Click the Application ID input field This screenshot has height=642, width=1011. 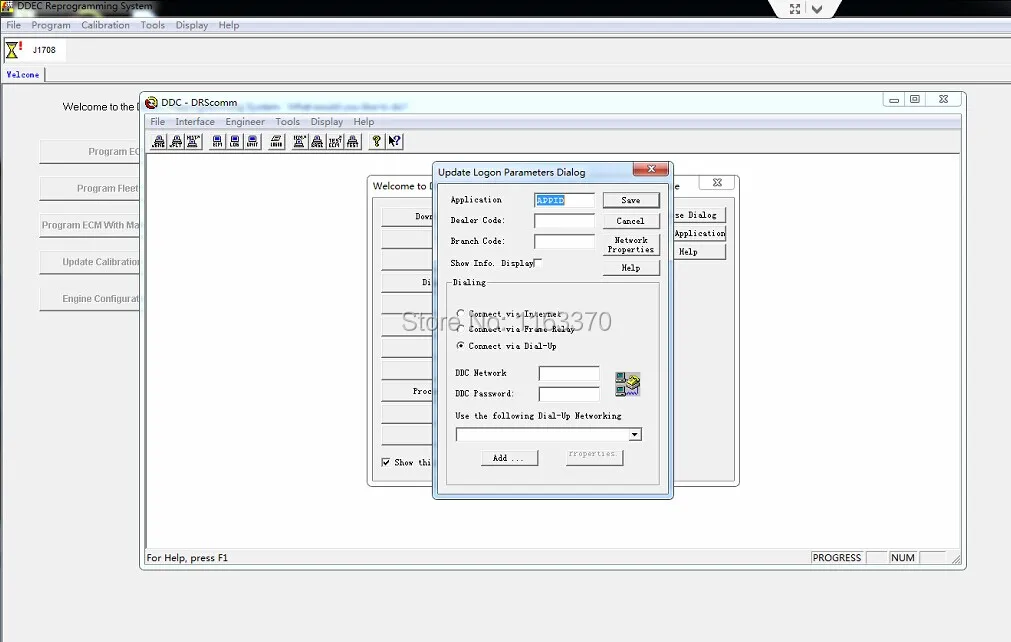(564, 200)
